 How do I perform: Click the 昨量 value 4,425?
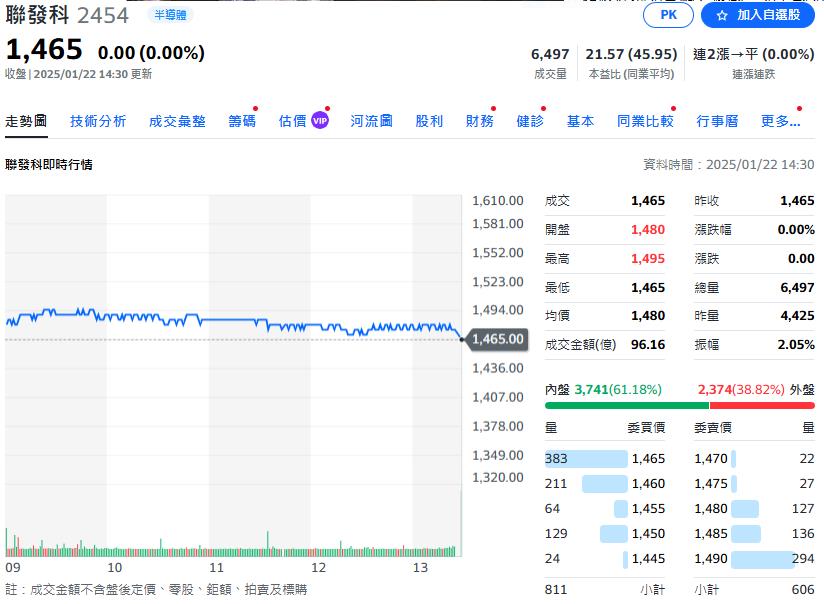tap(797, 316)
